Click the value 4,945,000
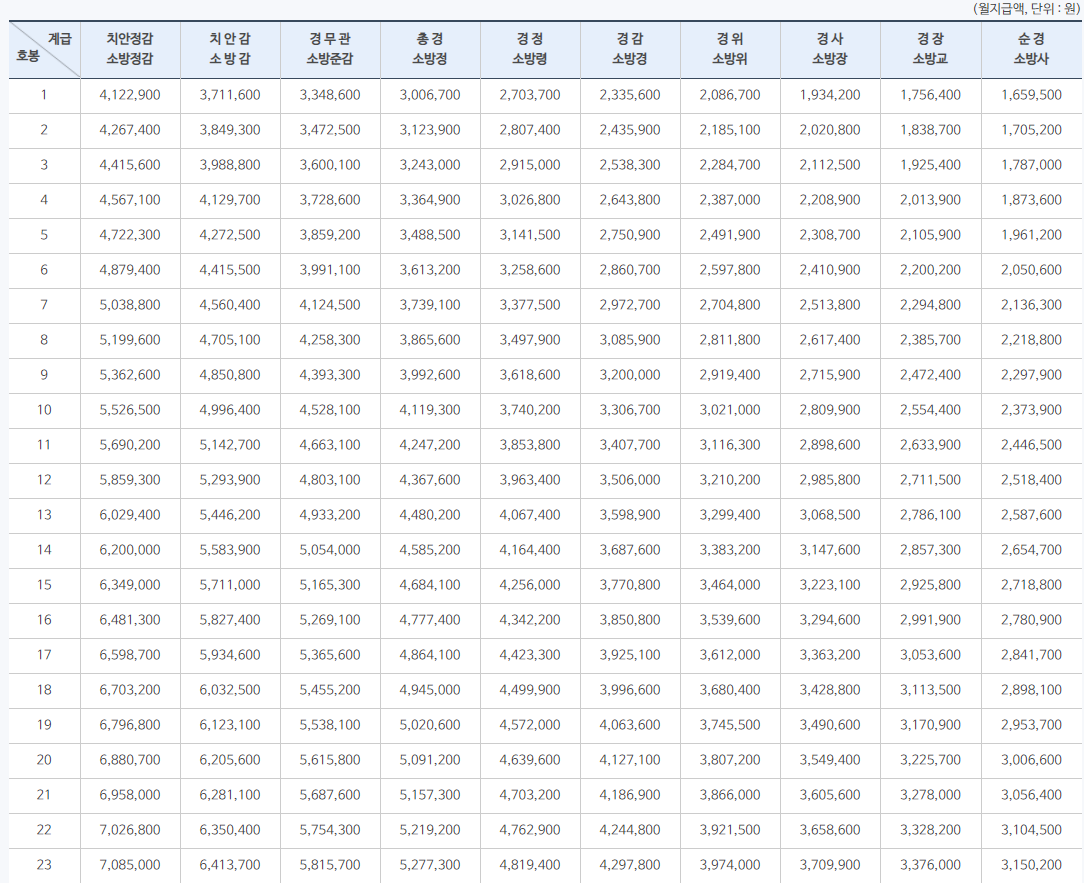This screenshot has height=883, width=1084. click(430, 690)
